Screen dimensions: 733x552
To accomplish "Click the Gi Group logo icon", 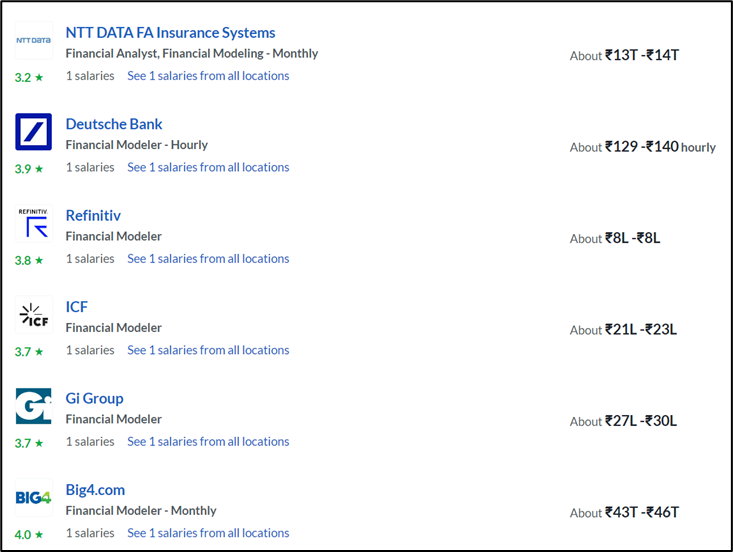I will pyautogui.click(x=34, y=406).
